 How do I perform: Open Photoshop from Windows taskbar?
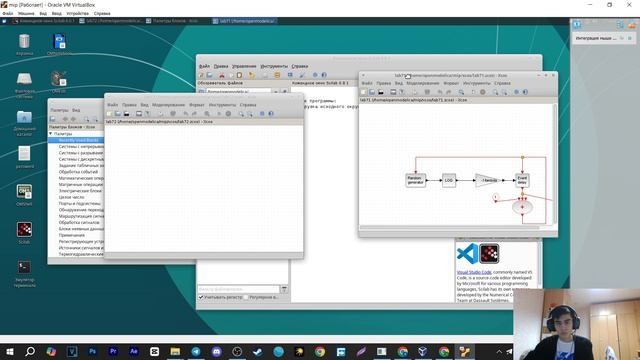pyautogui.click(x=93, y=352)
